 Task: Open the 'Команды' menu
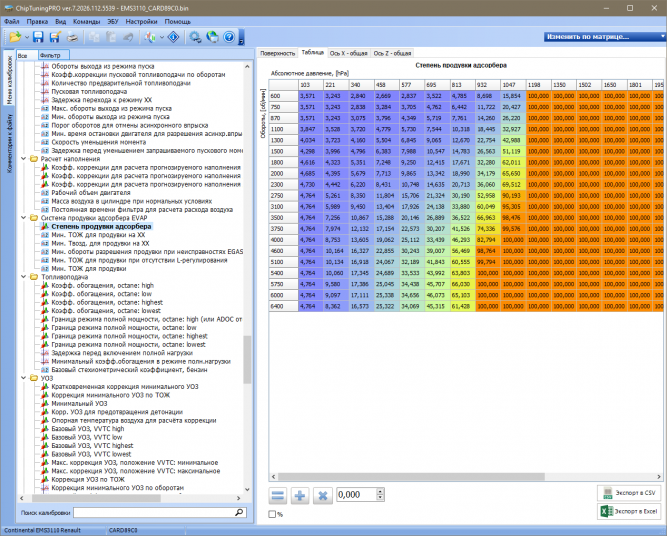coord(86,21)
